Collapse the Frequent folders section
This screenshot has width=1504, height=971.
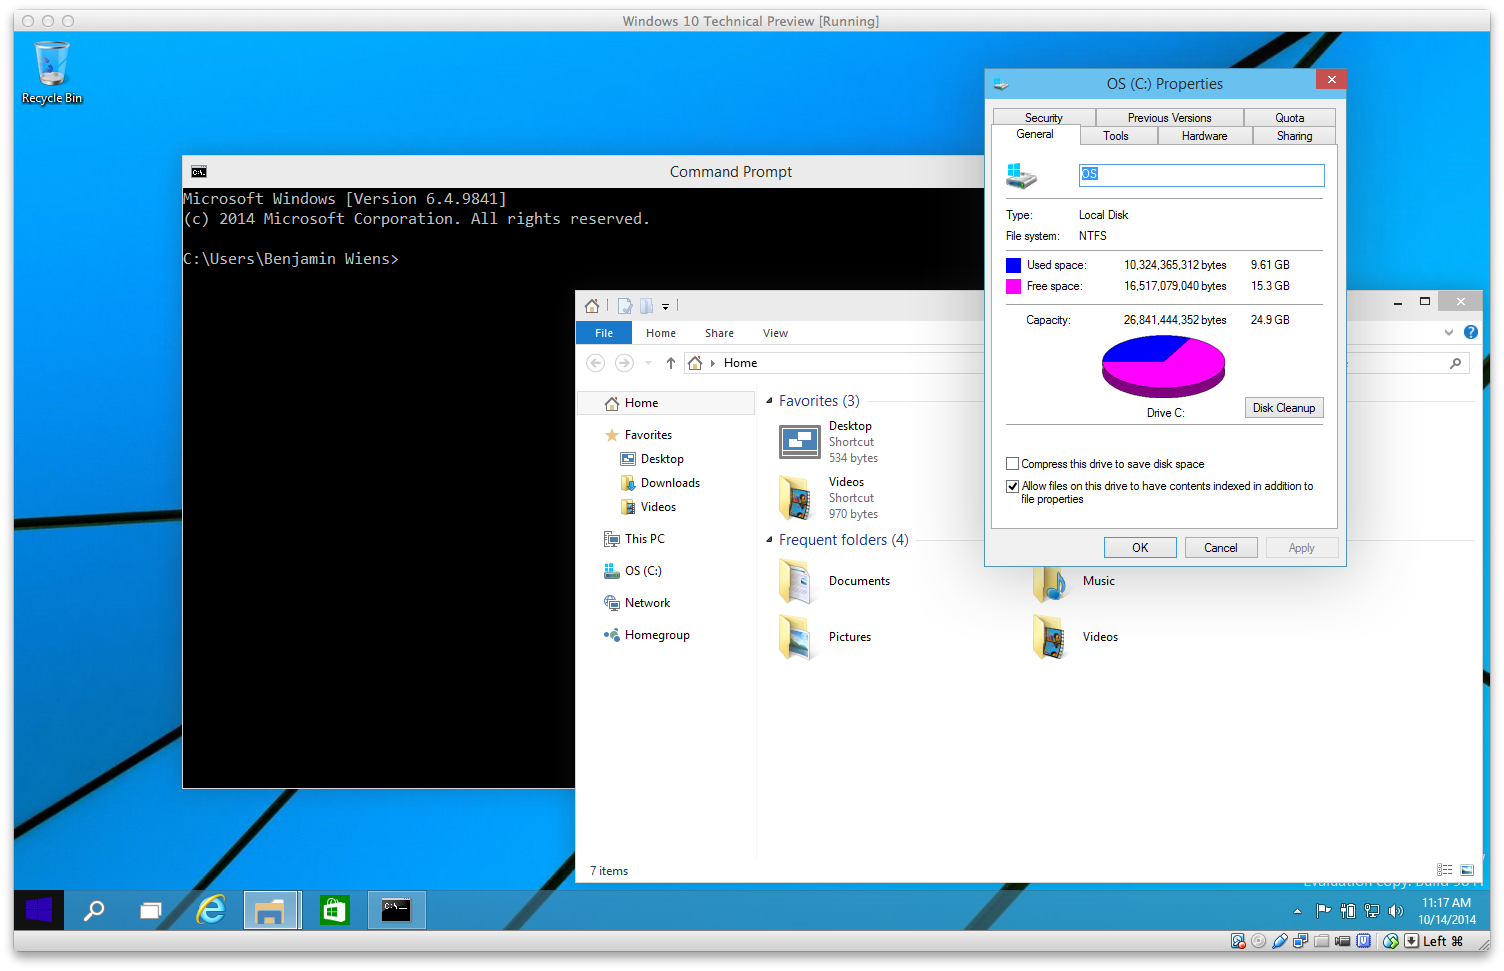coord(769,540)
